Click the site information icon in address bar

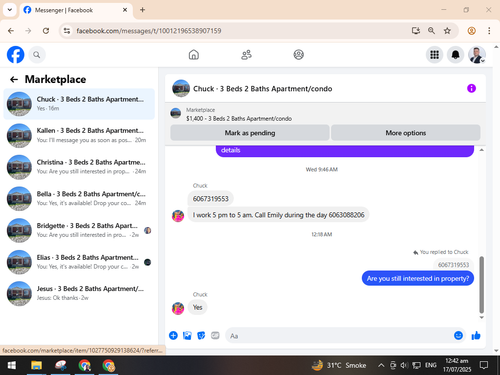(67, 31)
